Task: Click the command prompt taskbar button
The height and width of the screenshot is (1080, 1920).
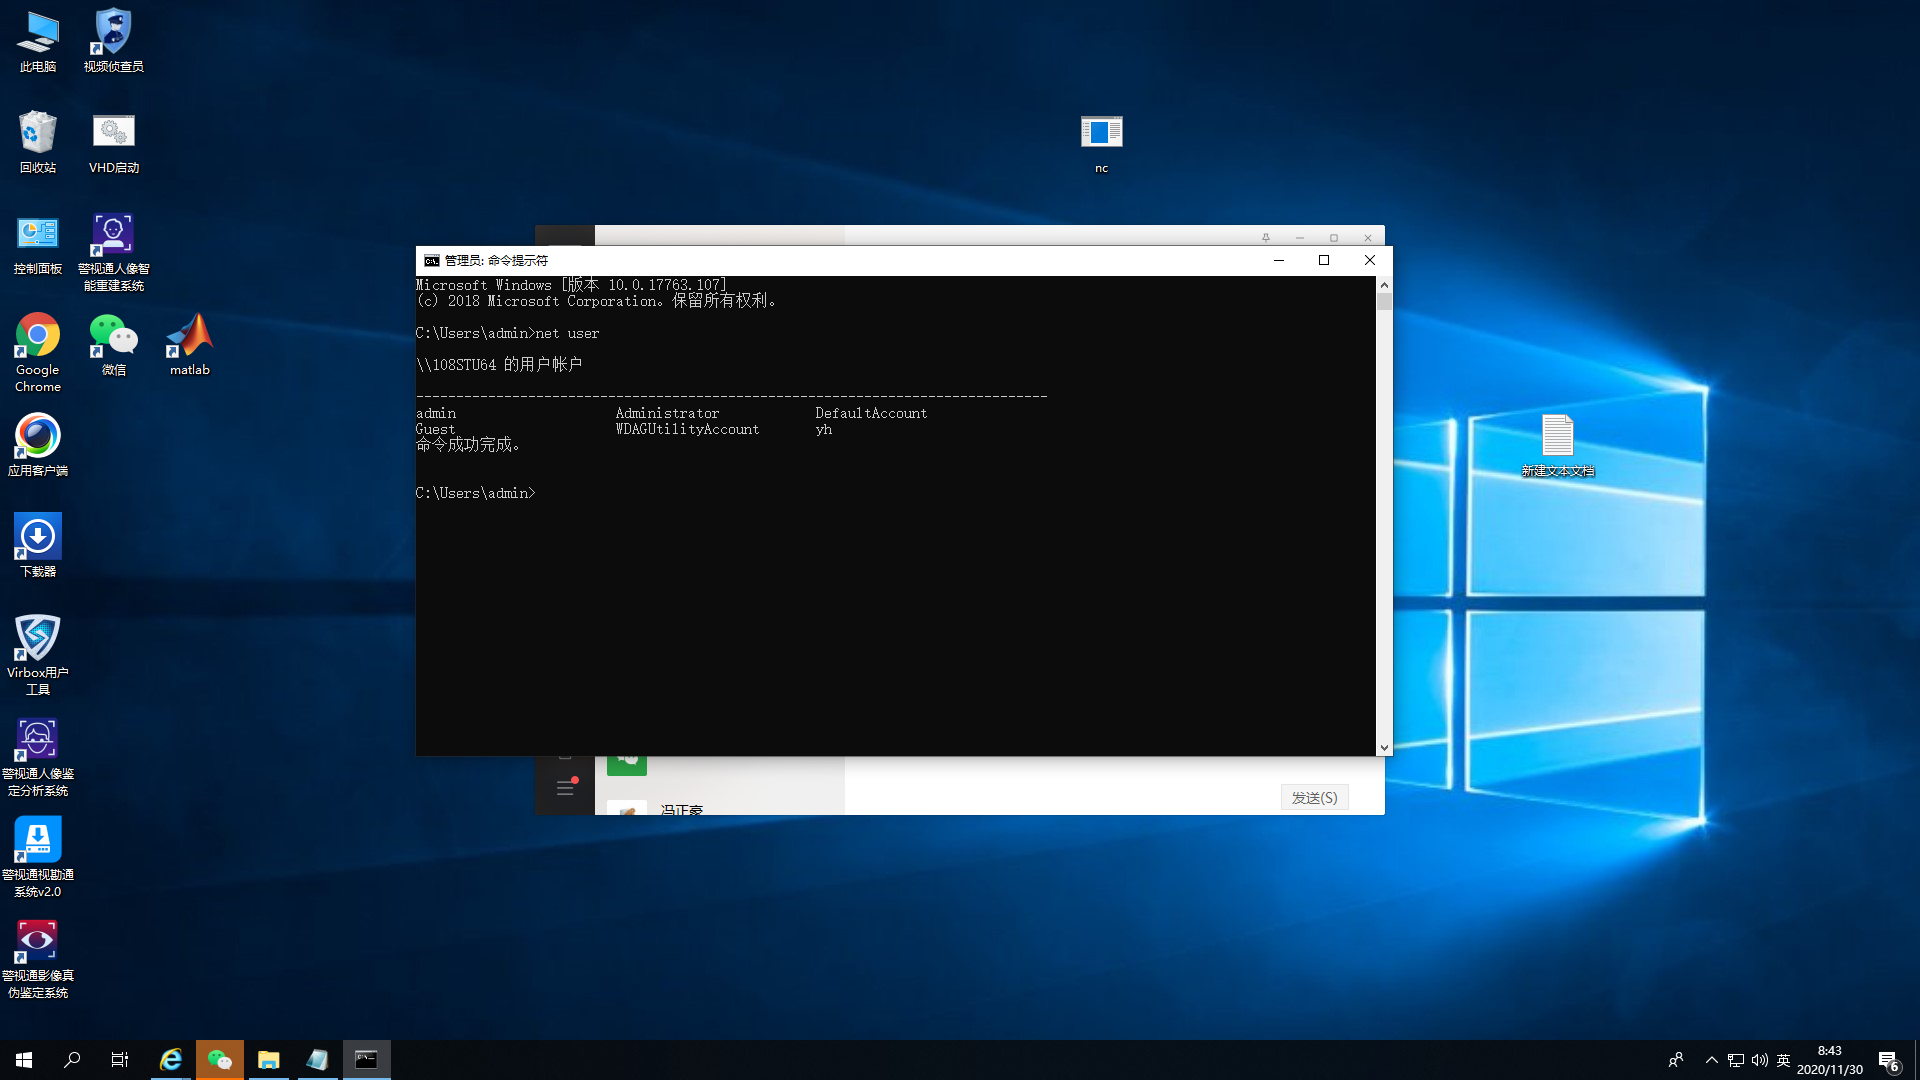Action: click(x=366, y=1060)
